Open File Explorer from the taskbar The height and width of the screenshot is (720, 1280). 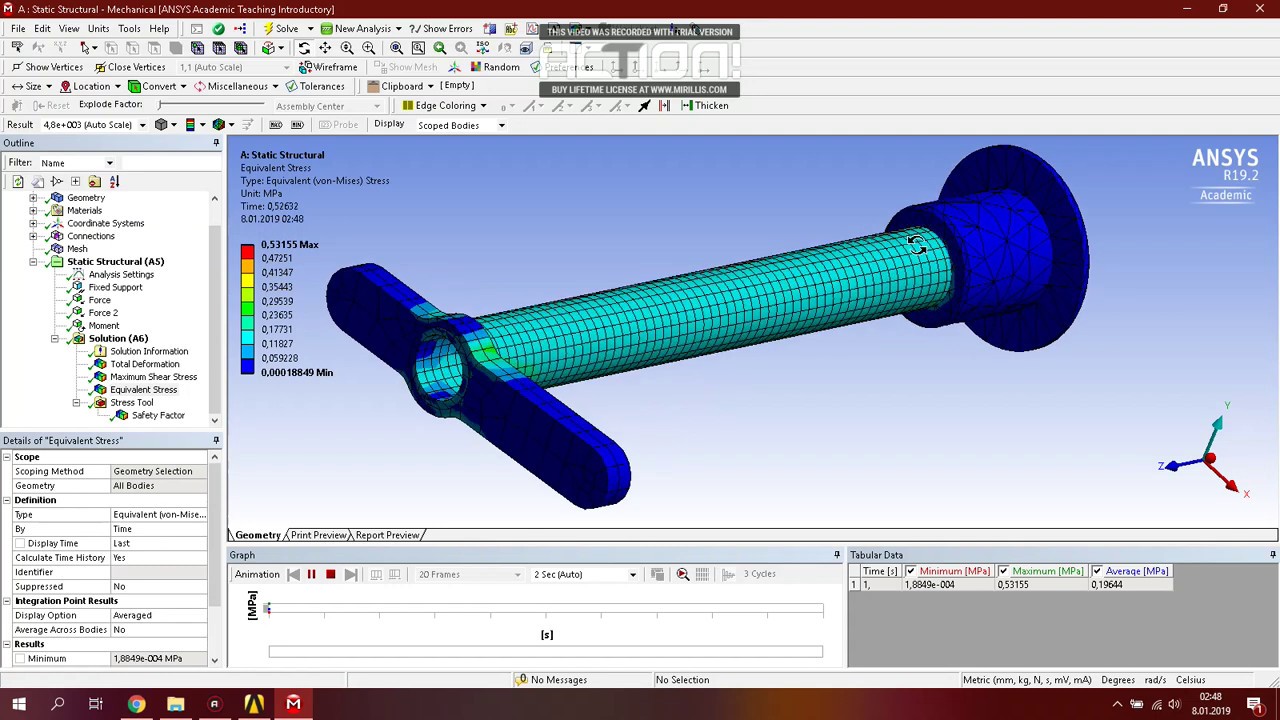click(x=175, y=704)
